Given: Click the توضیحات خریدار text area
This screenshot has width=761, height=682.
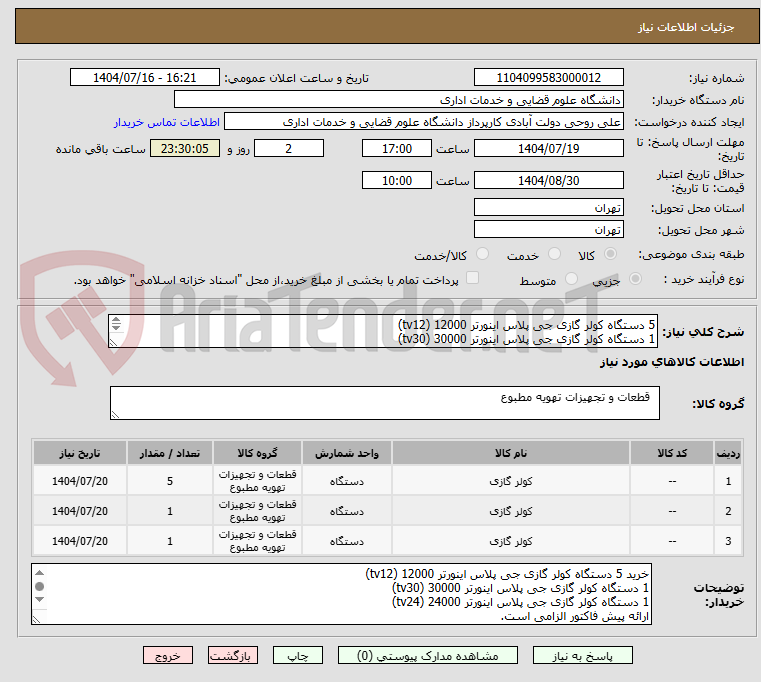Looking at the screenshot, I should pos(342,594).
